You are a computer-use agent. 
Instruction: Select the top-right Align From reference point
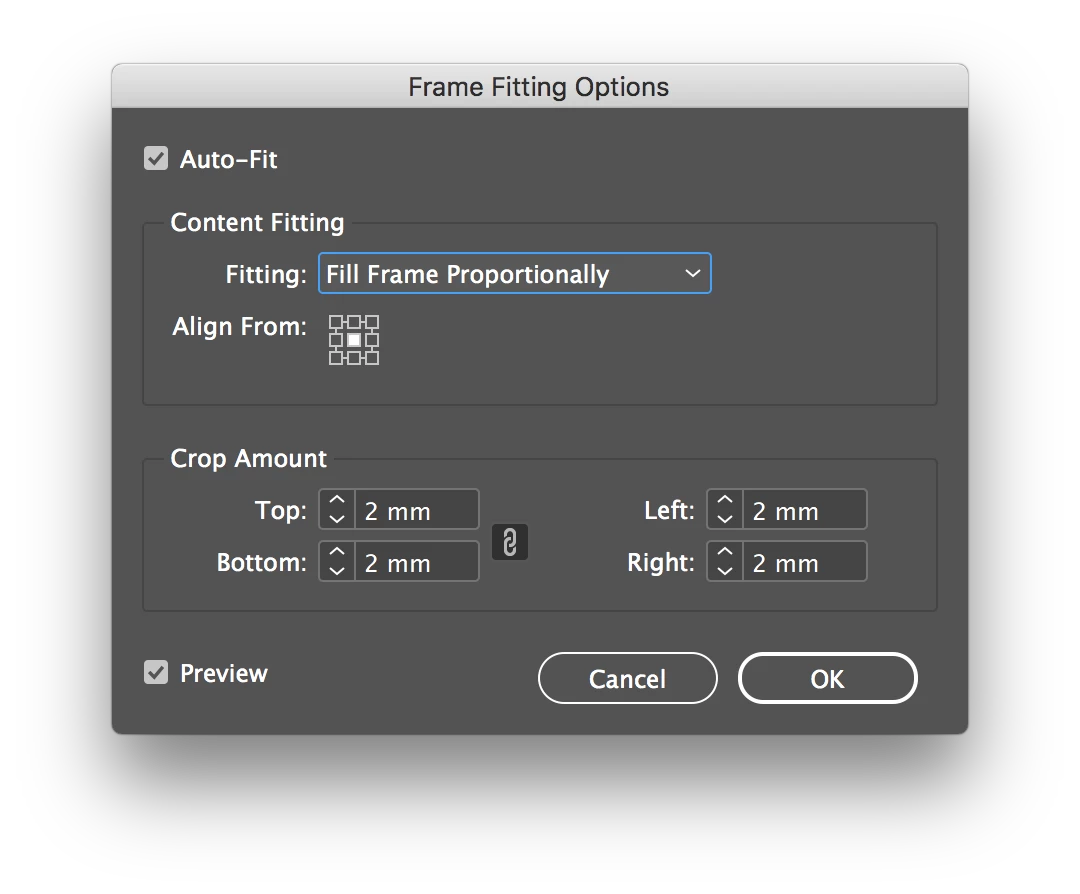(372, 322)
